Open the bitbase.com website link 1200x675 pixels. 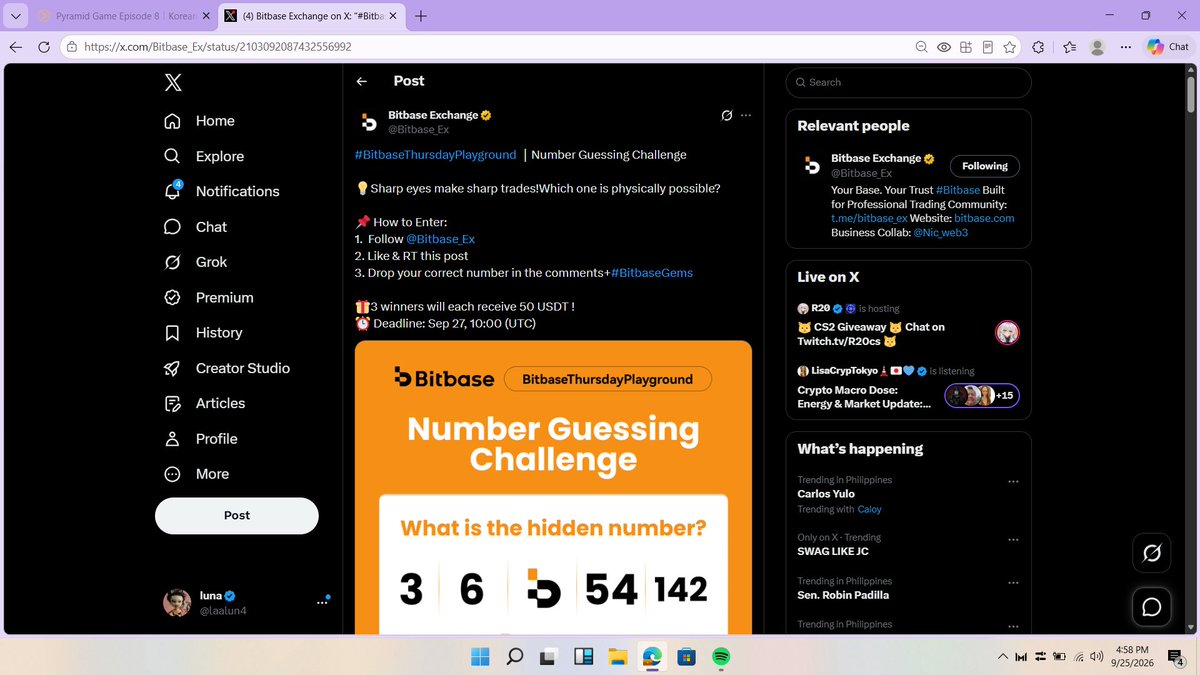click(984, 218)
